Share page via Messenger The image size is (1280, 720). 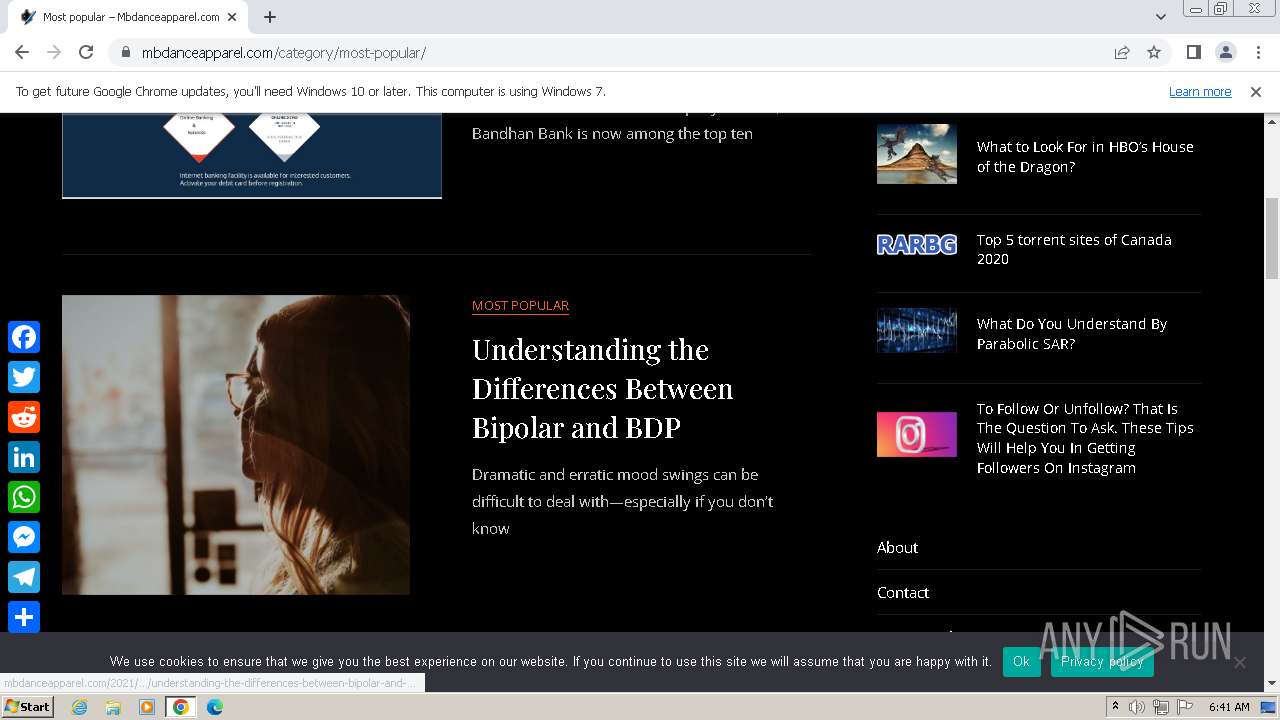[x=24, y=537]
